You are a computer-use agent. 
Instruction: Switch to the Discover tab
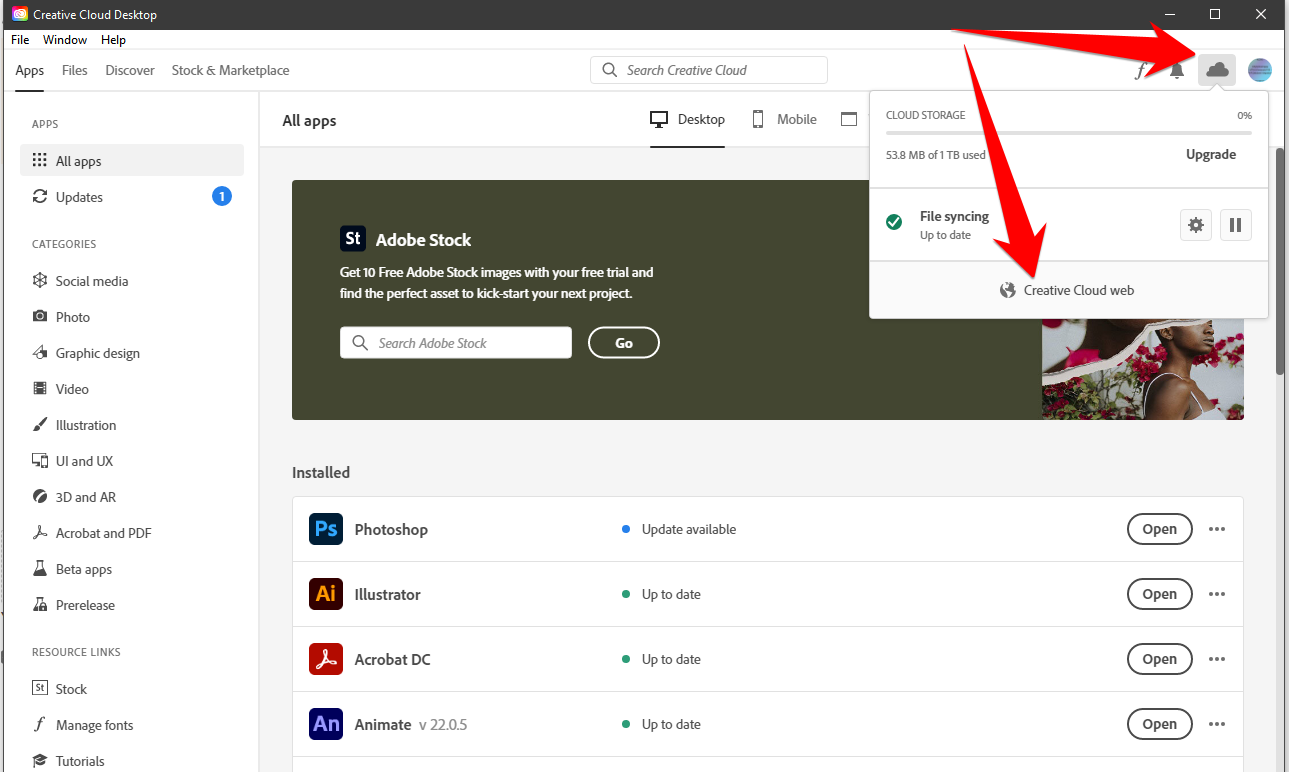tap(130, 70)
